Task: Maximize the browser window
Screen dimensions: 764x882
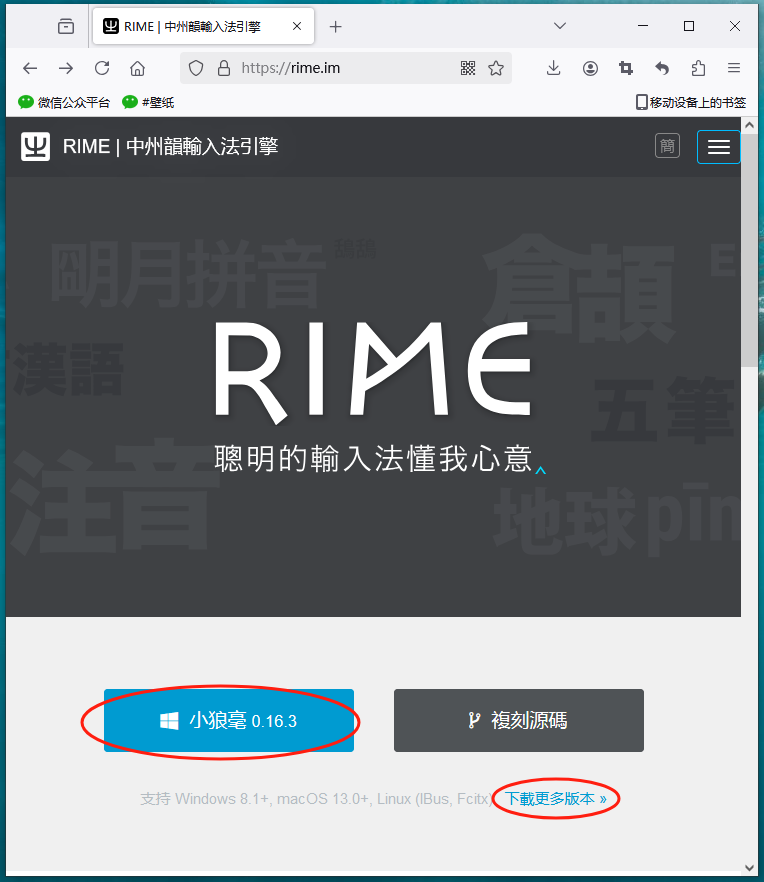Action: coord(689,26)
